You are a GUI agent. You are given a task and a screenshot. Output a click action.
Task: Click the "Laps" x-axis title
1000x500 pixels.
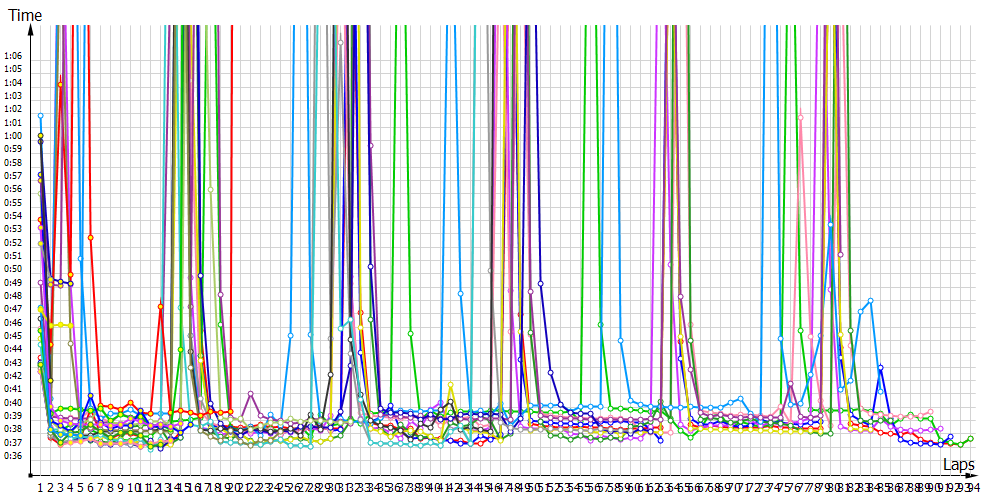tap(958, 465)
